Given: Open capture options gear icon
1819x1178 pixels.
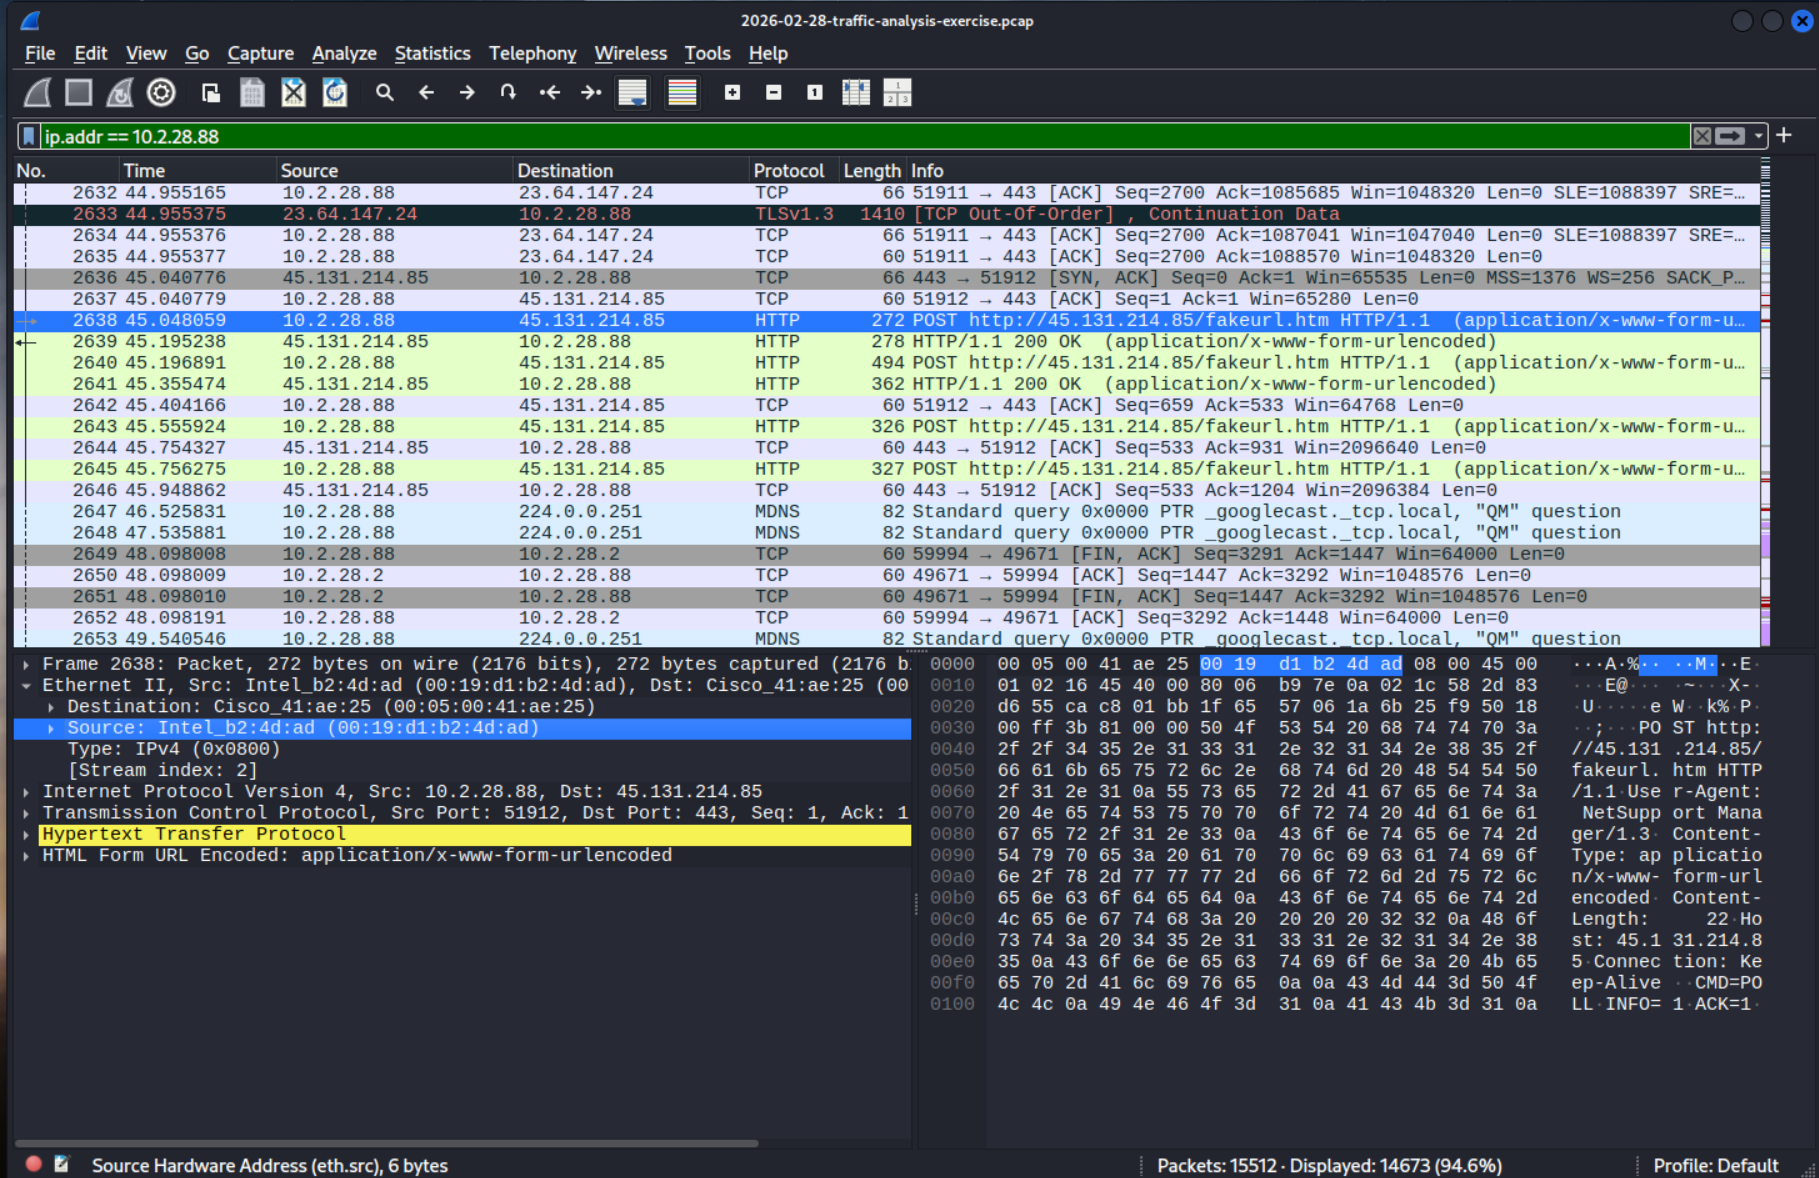Looking at the screenshot, I should click(x=161, y=93).
